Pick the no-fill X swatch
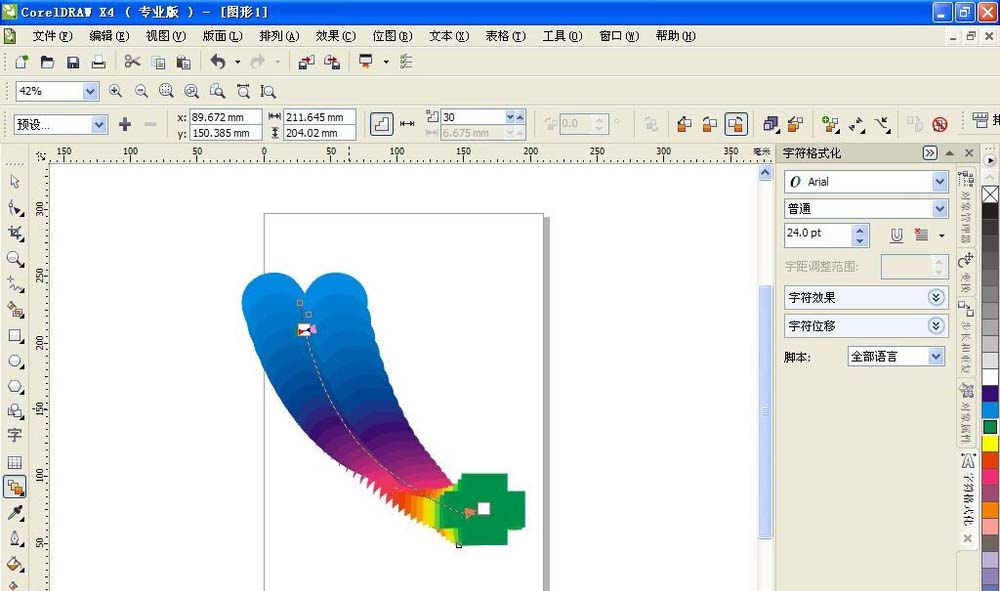The width and height of the screenshot is (1000, 591). (990, 194)
